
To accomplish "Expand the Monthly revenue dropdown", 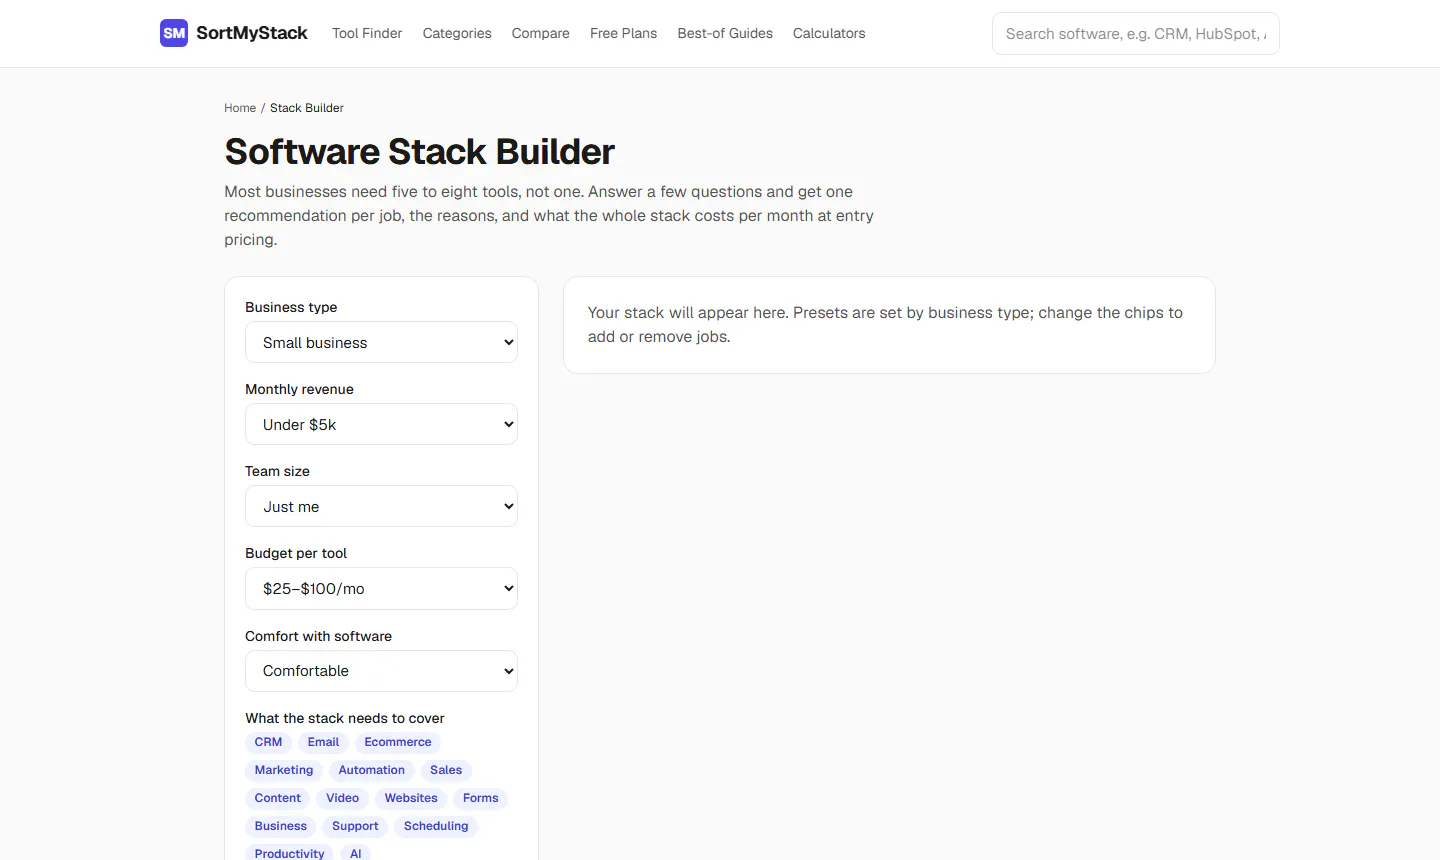I will click(381, 424).
